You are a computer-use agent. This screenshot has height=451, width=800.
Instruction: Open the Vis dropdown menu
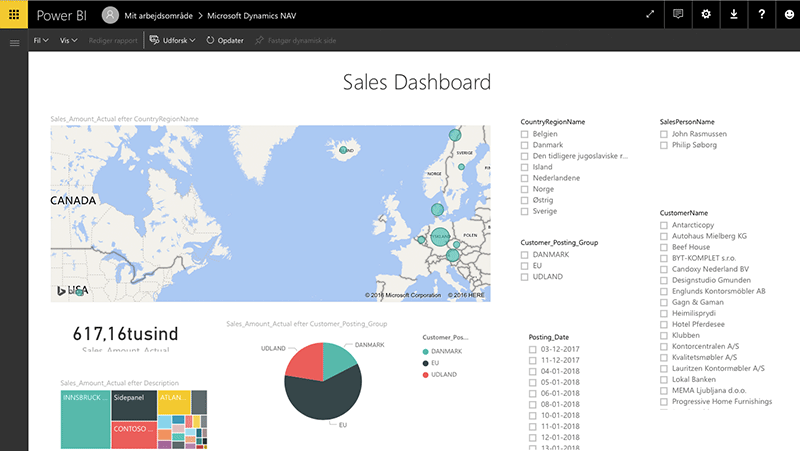(68, 40)
